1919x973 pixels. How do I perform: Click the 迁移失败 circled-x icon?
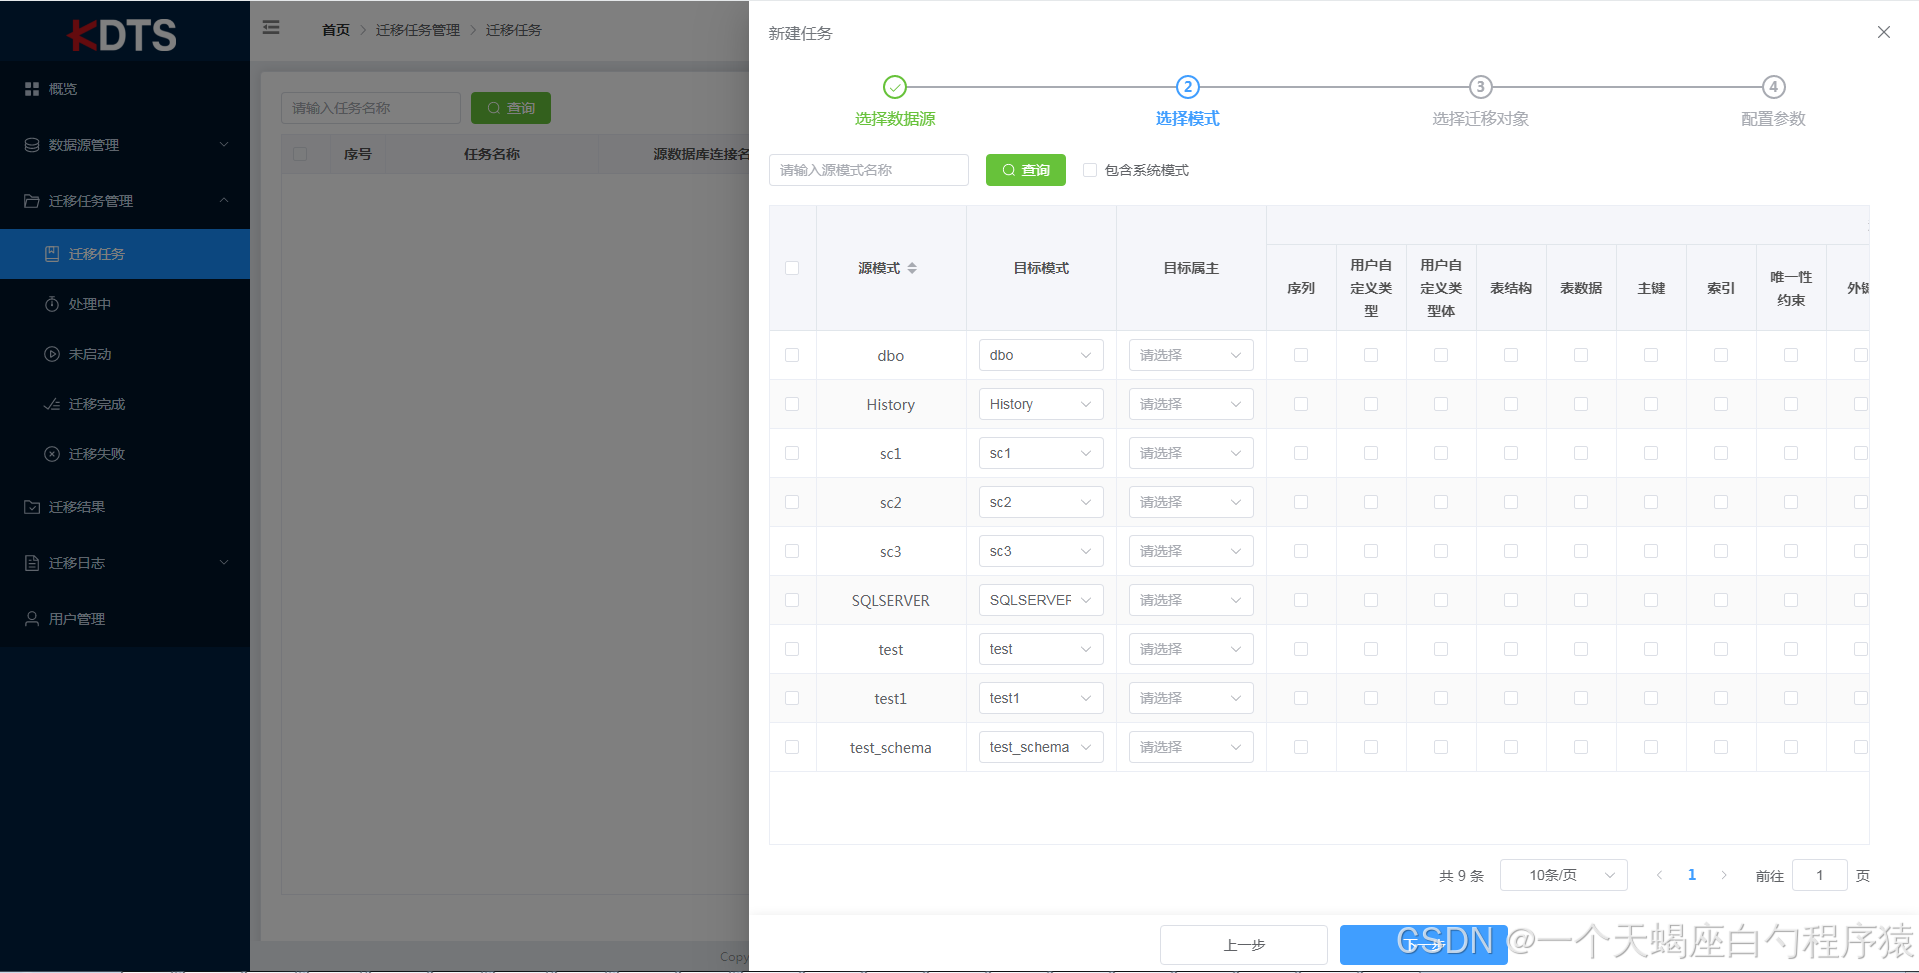coord(52,454)
